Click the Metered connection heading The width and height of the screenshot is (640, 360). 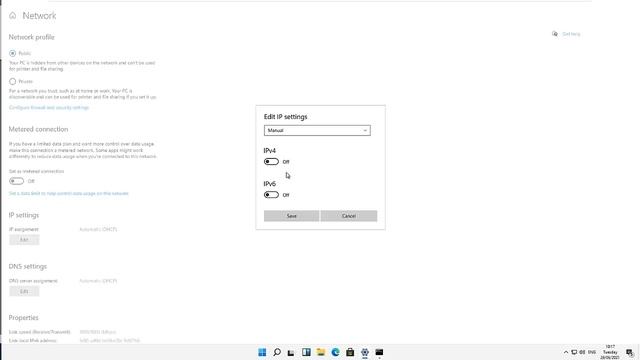click(38, 129)
